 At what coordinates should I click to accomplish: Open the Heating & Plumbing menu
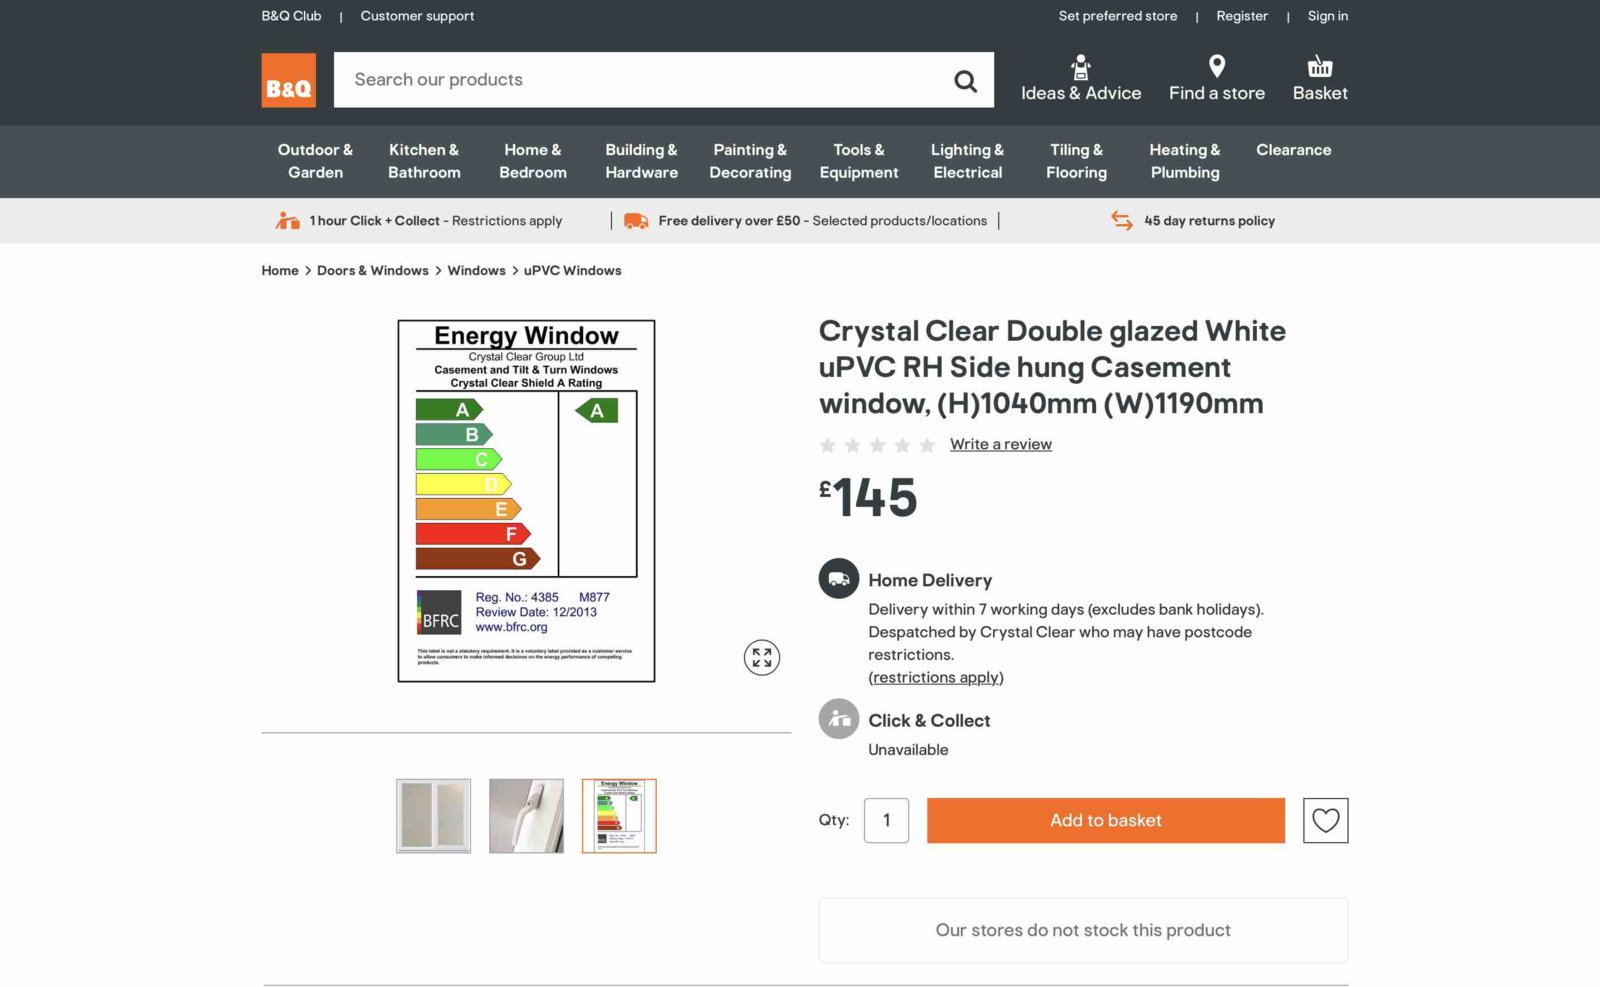click(x=1184, y=161)
